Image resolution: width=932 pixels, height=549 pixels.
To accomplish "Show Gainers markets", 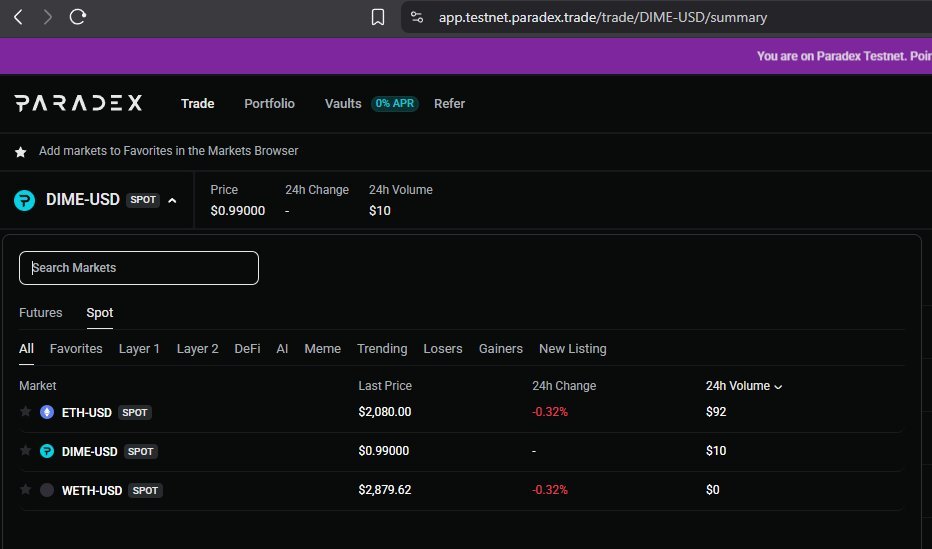I will (x=500, y=349).
